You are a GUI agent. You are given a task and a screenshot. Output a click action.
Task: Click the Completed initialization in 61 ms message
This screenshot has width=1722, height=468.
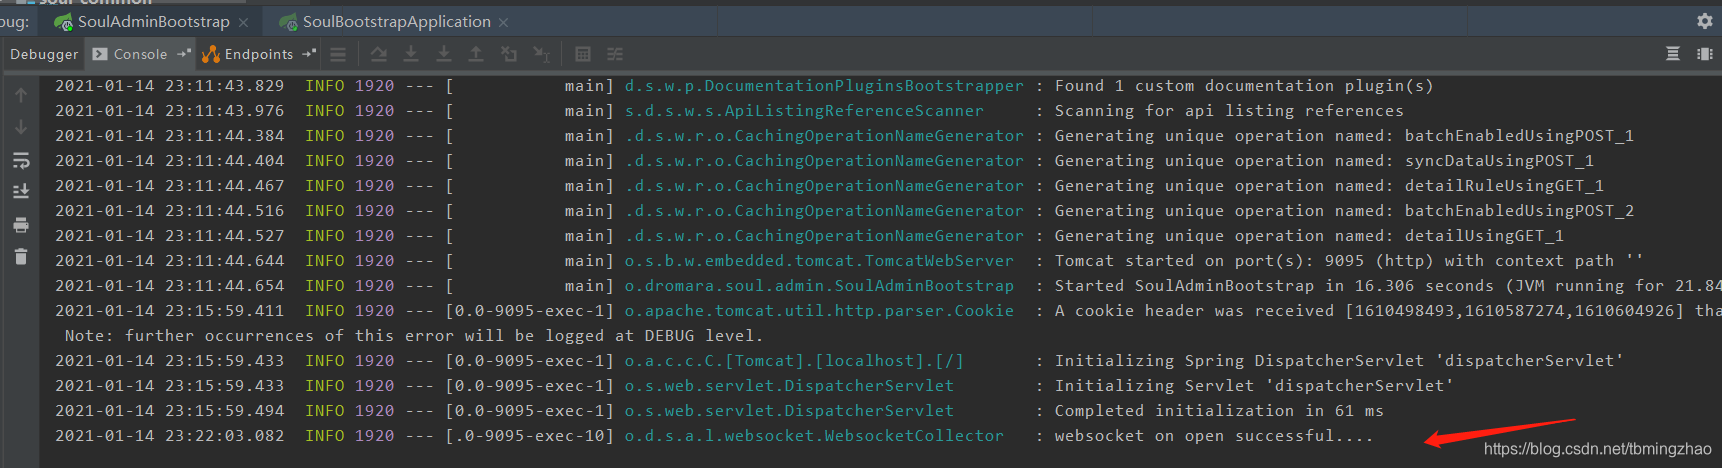point(1219,411)
